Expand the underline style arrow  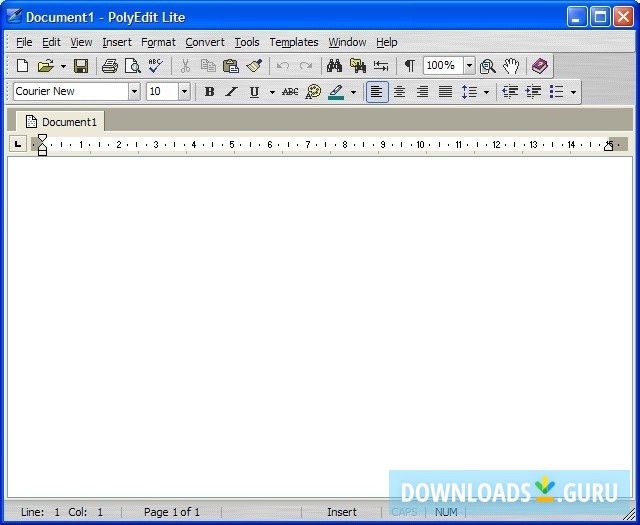coord(272,92)
